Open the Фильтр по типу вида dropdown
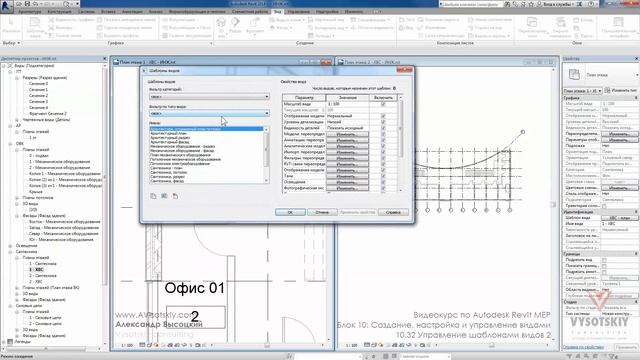 pyautogui.click(x=209, y=113)
